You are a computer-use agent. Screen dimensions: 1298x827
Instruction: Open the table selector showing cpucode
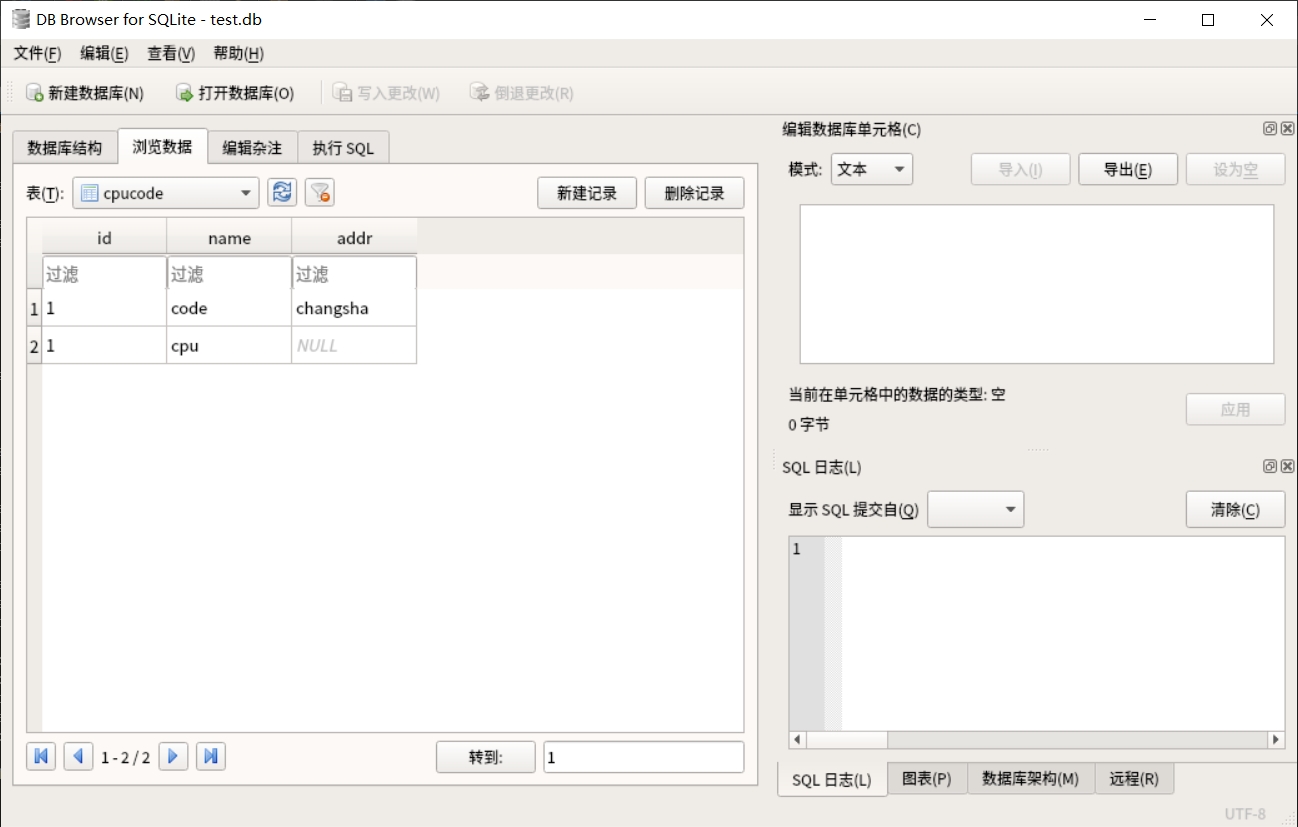pos(166,193)
